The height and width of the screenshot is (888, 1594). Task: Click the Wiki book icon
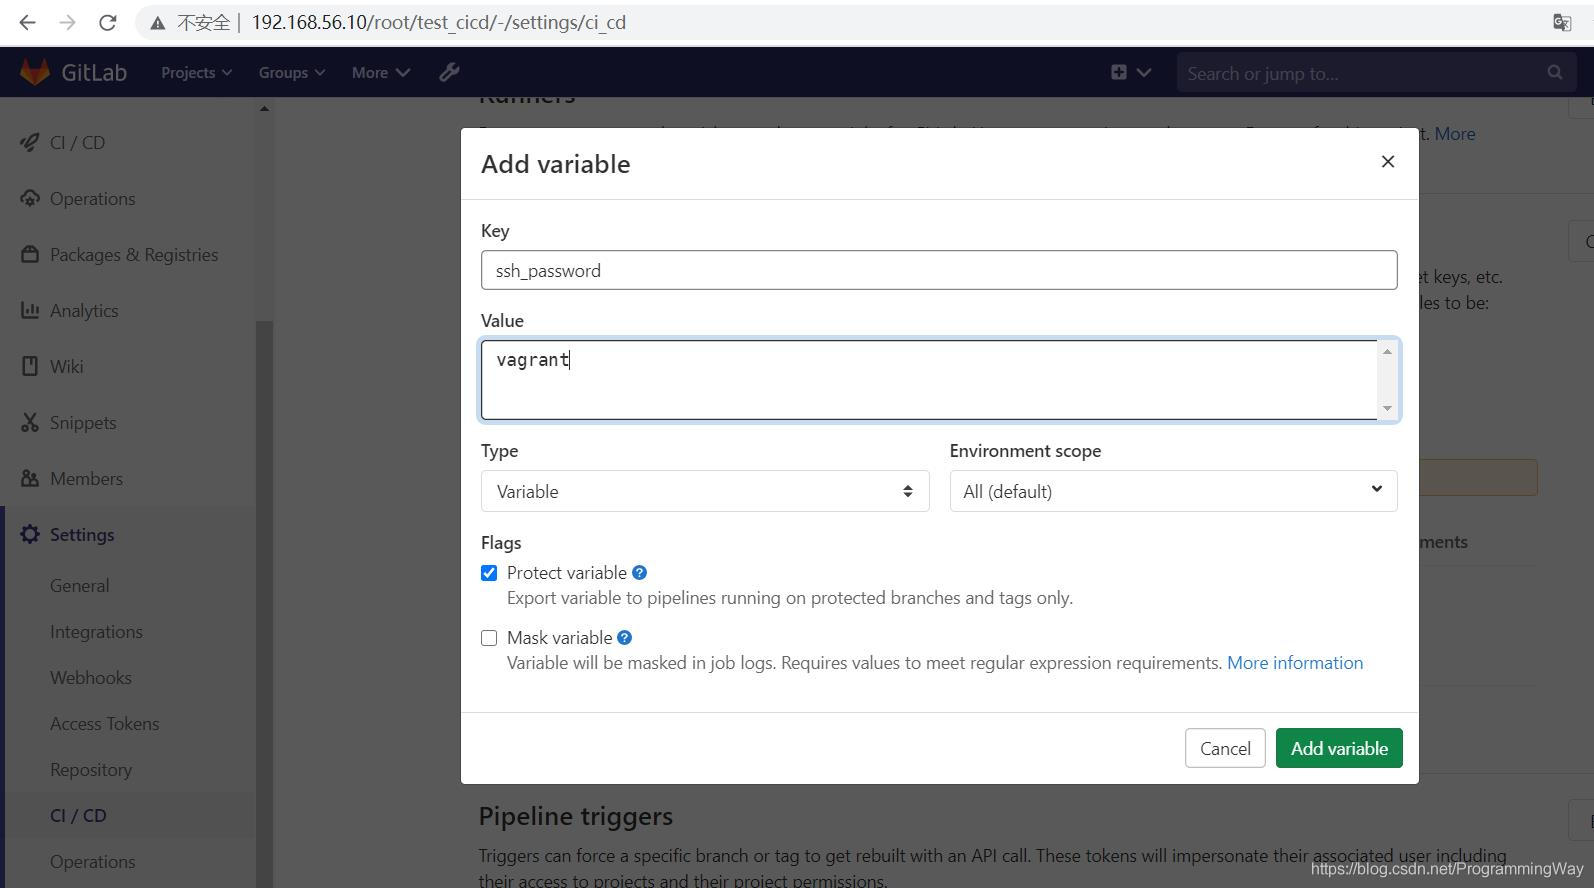click(30, 366)
